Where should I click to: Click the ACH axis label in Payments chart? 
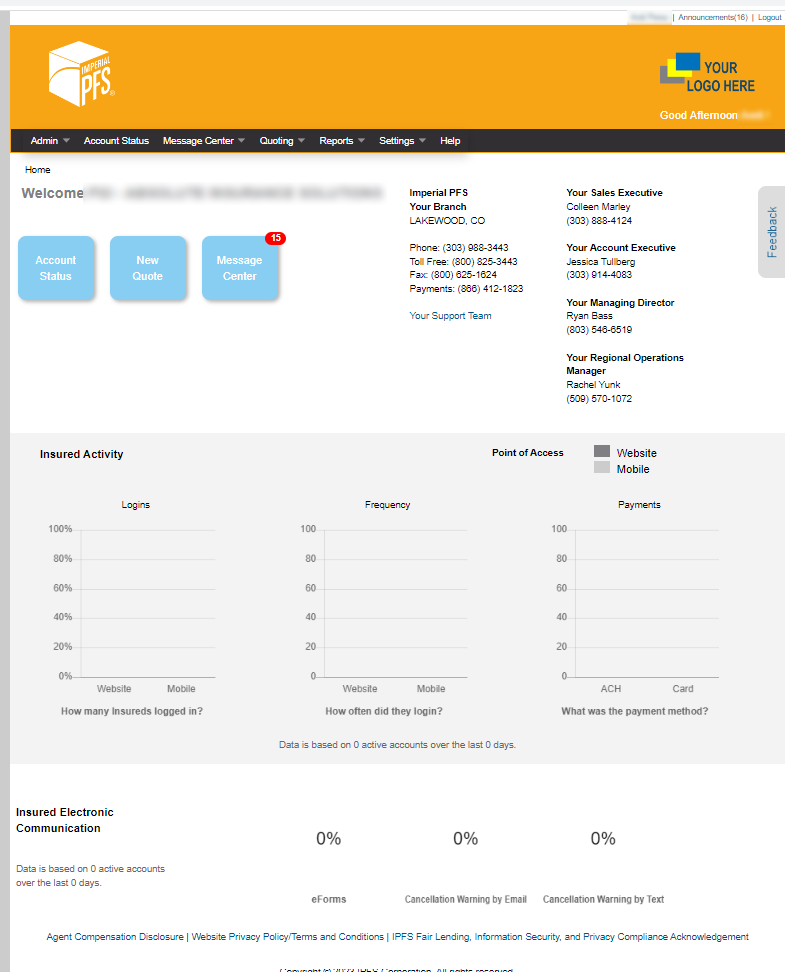click(x=611, y=689)
